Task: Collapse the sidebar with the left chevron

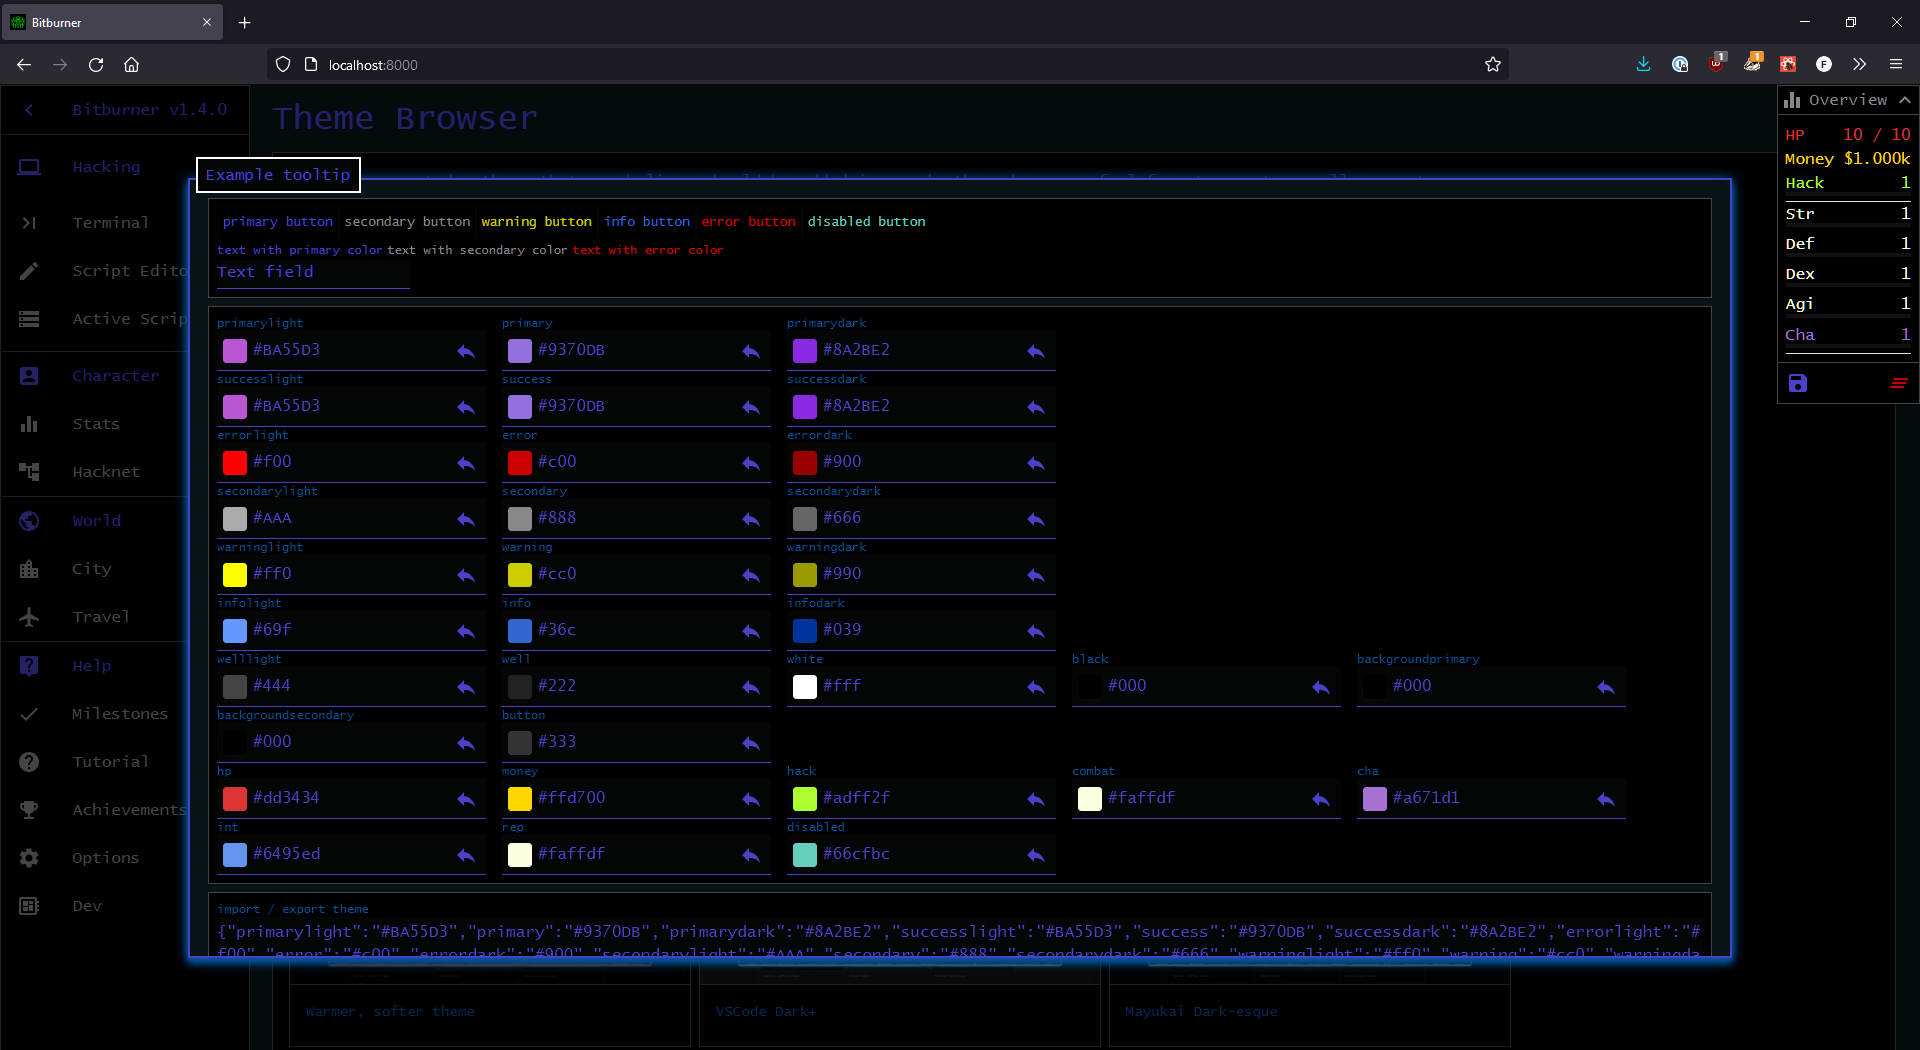Action: (x=29, y=110)
